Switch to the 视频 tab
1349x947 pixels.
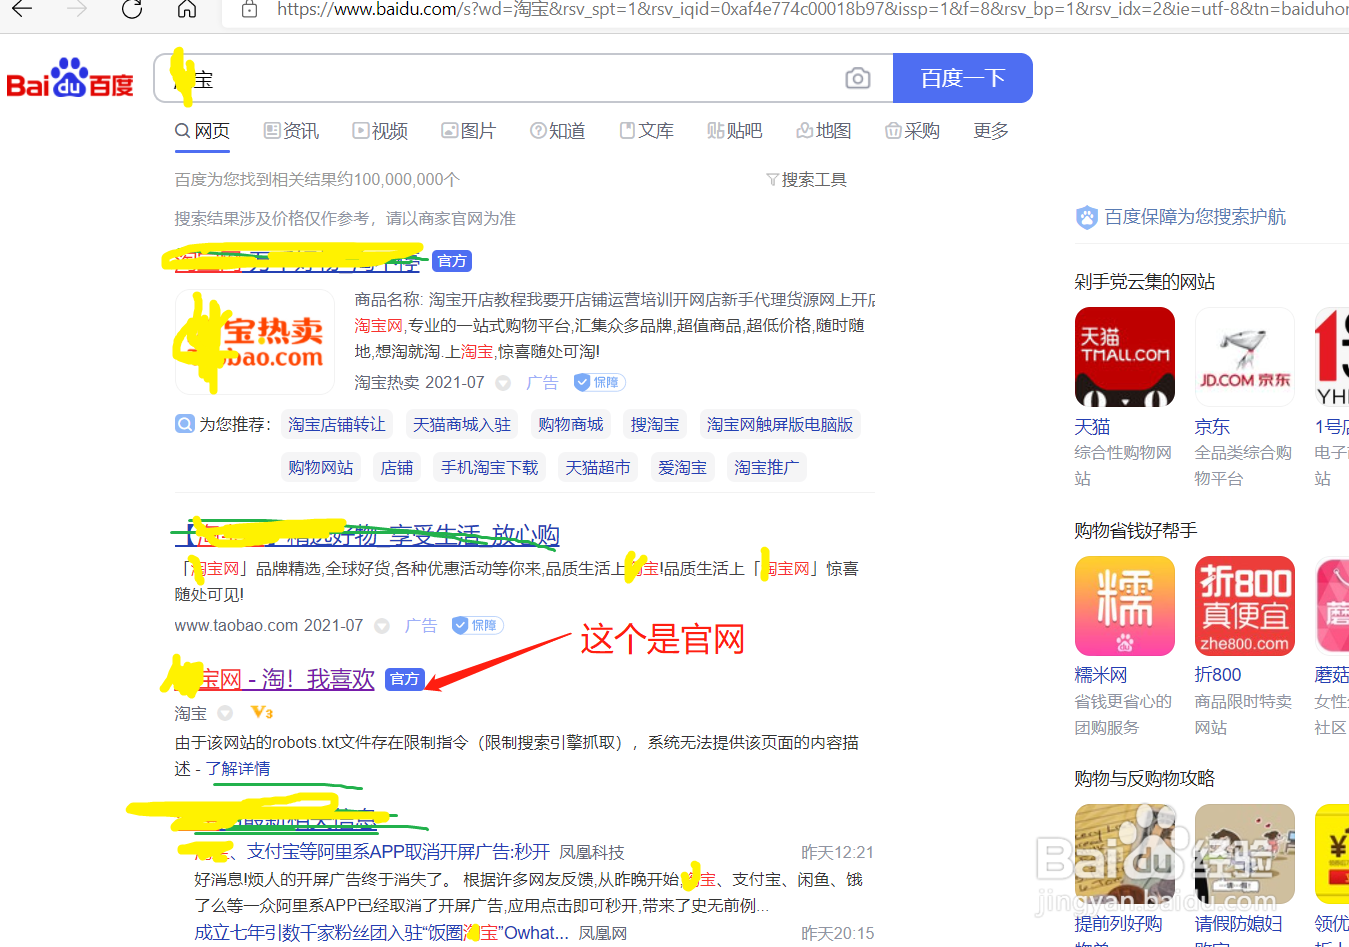tap(380, 131)
